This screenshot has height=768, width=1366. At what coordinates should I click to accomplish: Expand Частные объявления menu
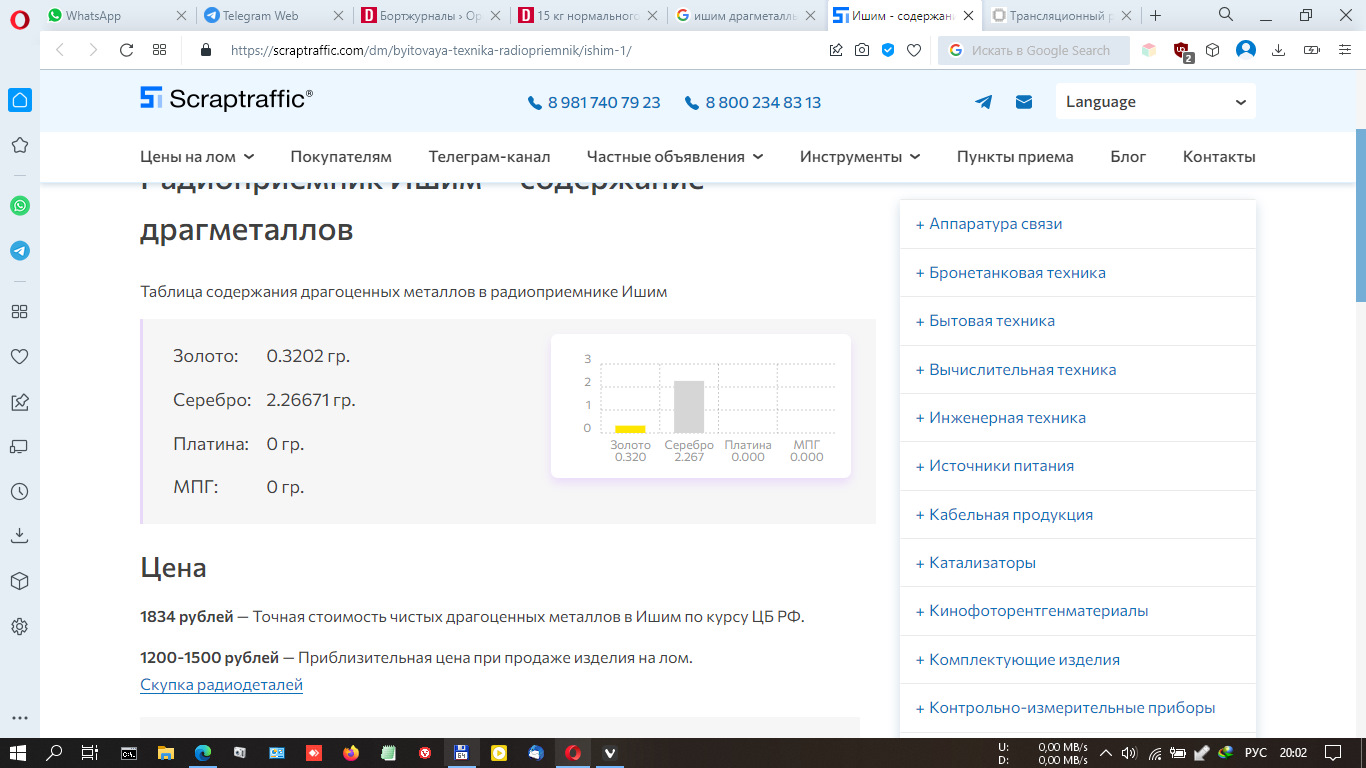675,157
